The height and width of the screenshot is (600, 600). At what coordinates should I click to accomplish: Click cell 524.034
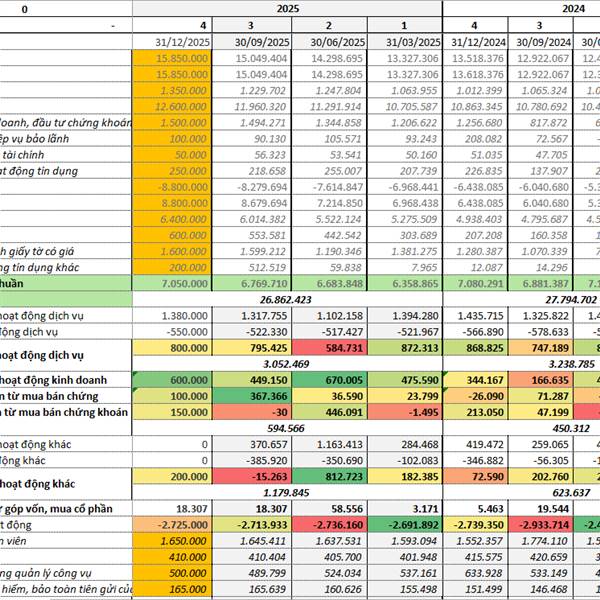329,572
